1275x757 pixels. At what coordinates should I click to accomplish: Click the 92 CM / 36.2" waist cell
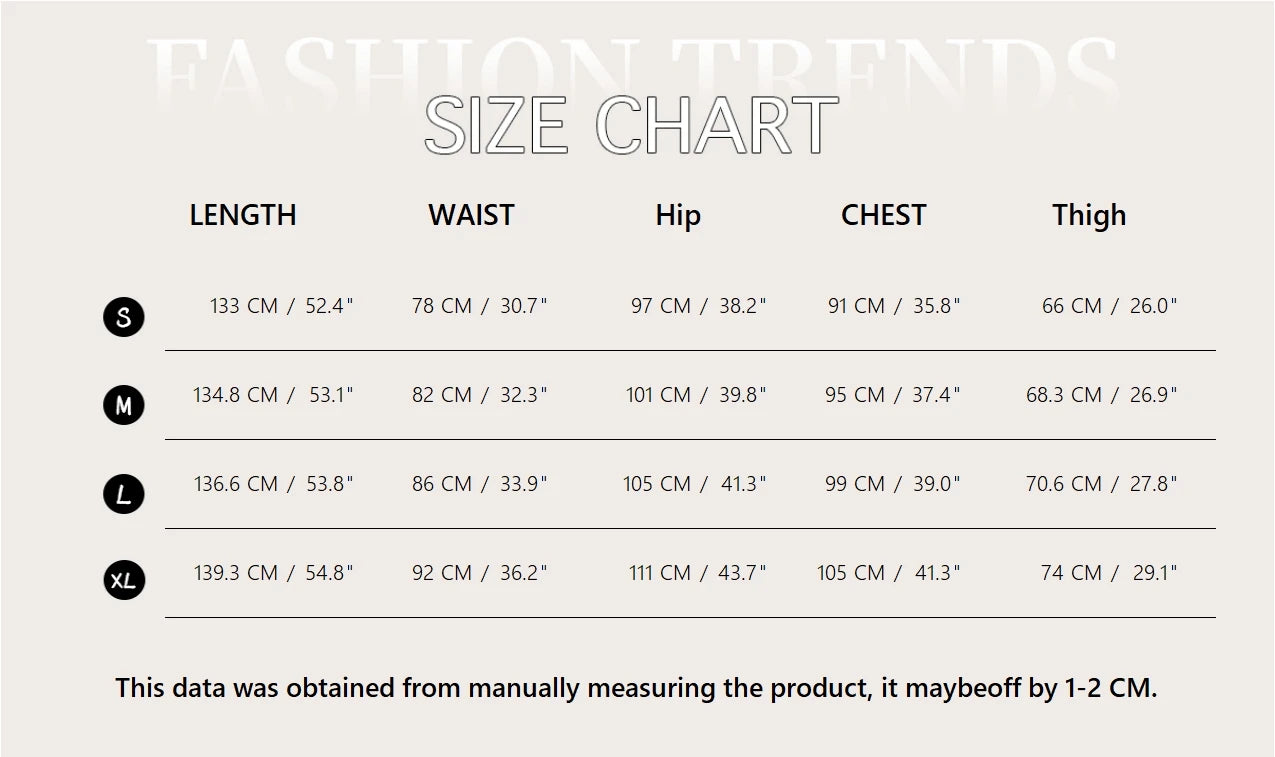480,573
